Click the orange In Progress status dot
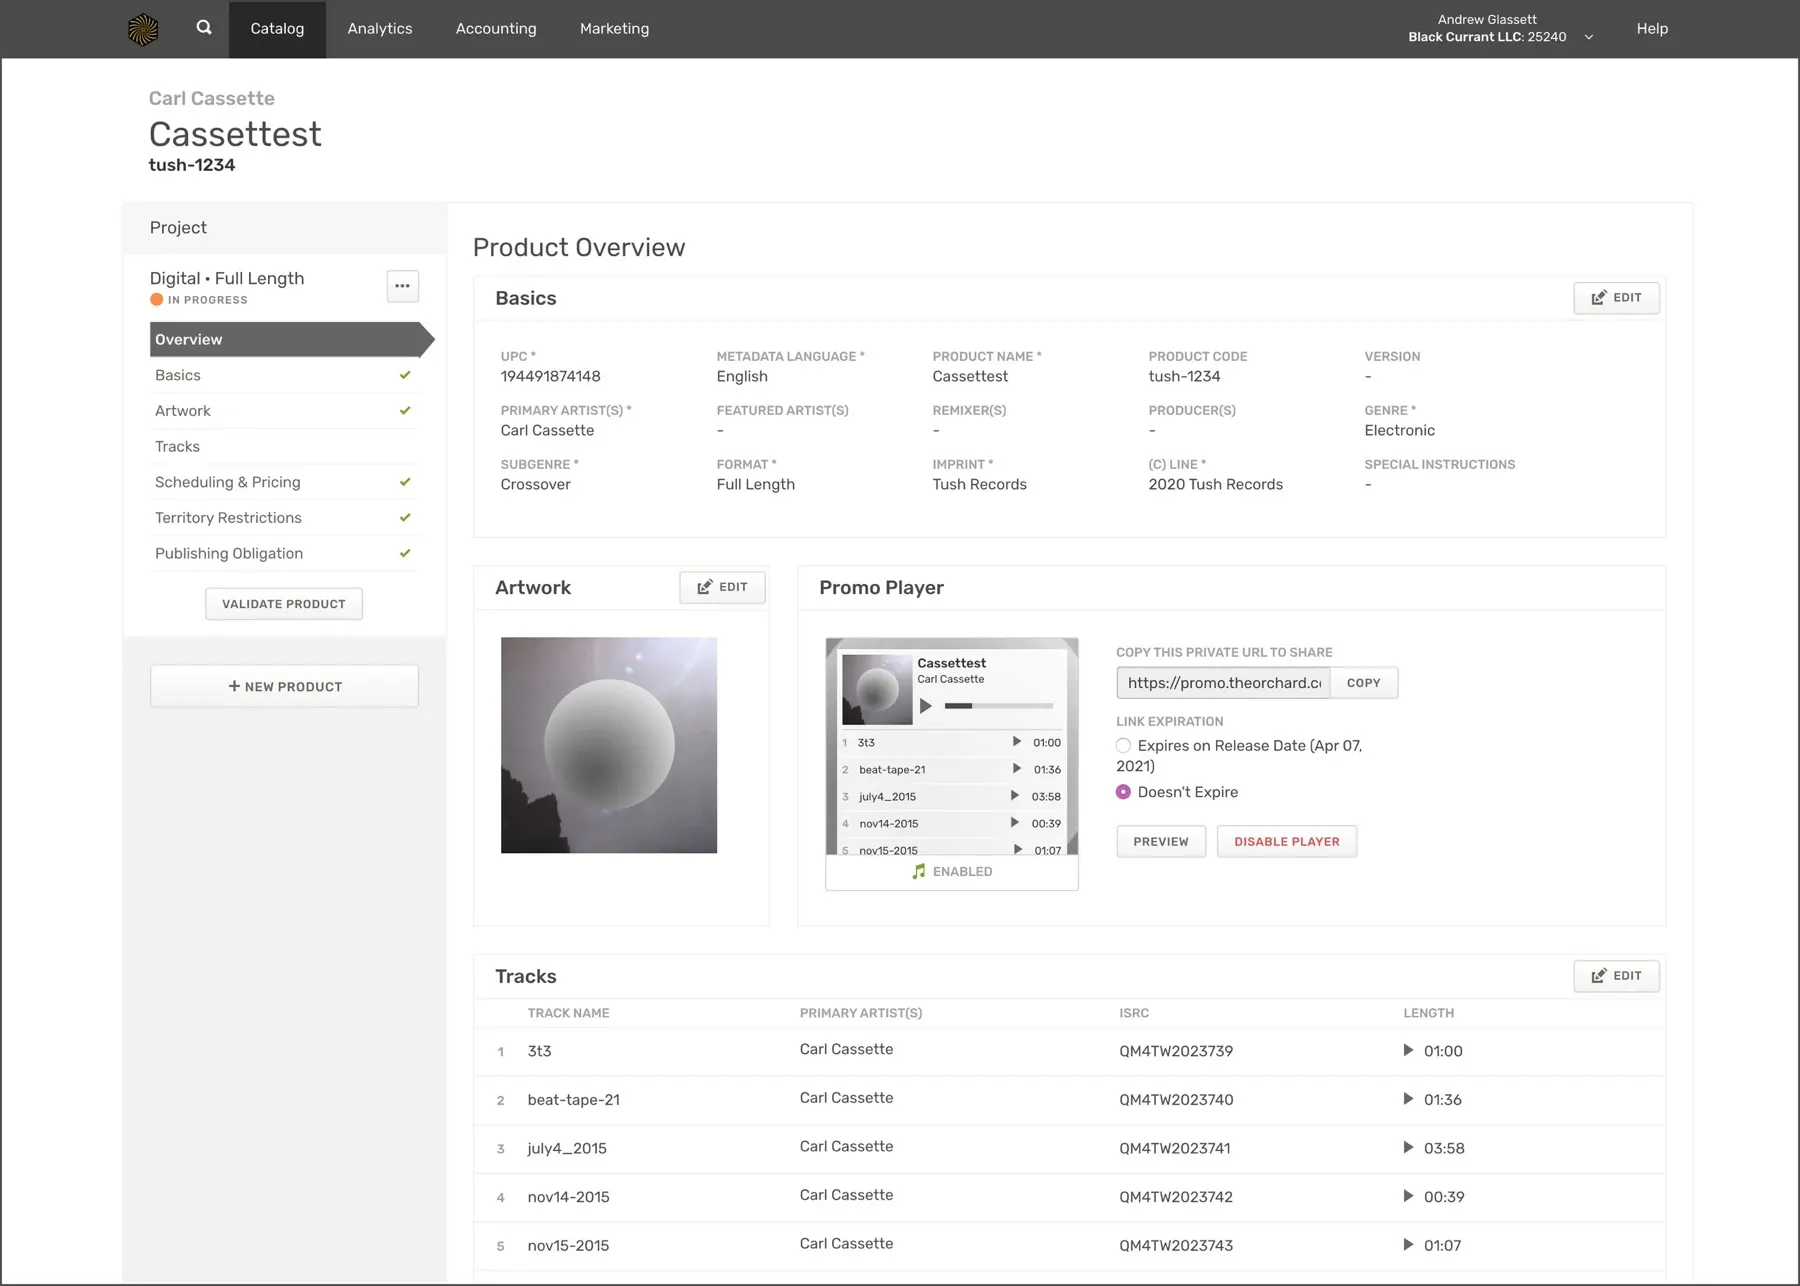The width and height of the screenshot is (1800, 1286). [x=157, y=300]
